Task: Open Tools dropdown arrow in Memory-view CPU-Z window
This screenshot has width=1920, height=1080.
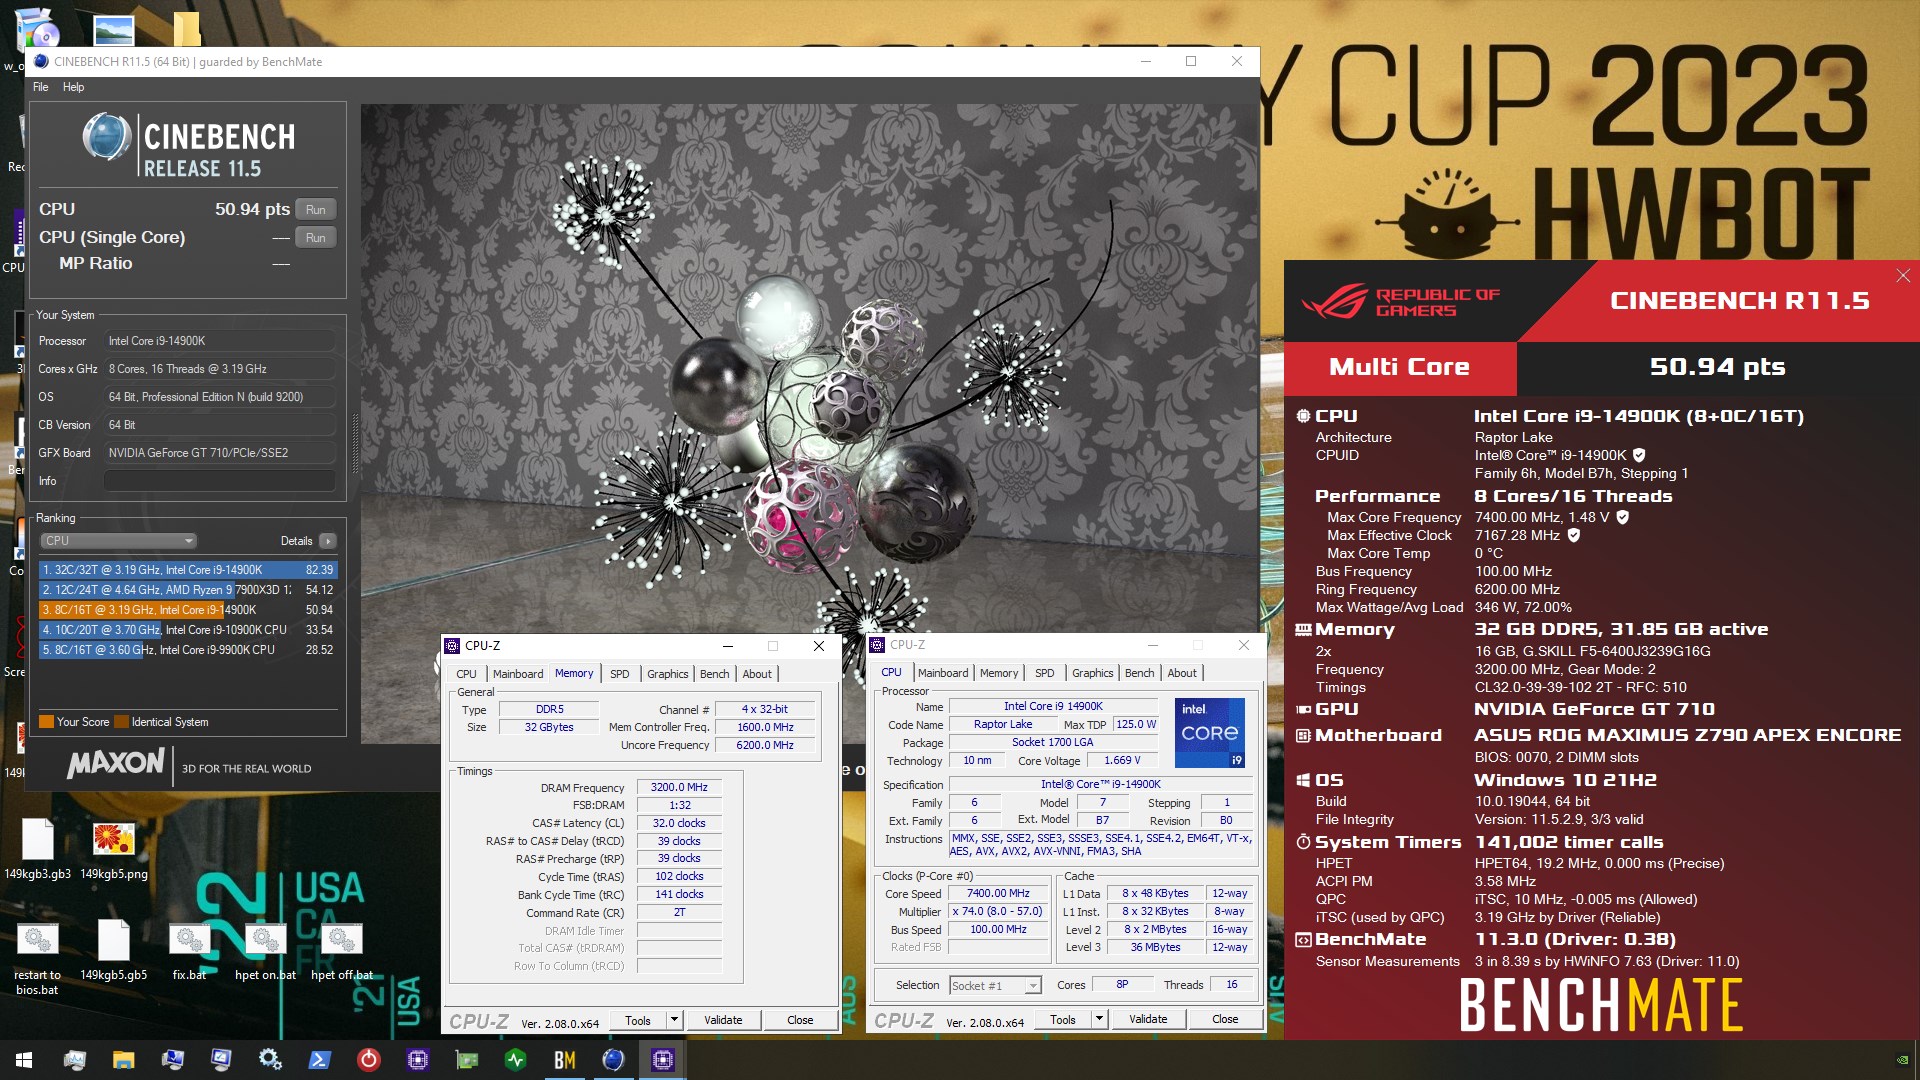Action: coord(674,1020)
